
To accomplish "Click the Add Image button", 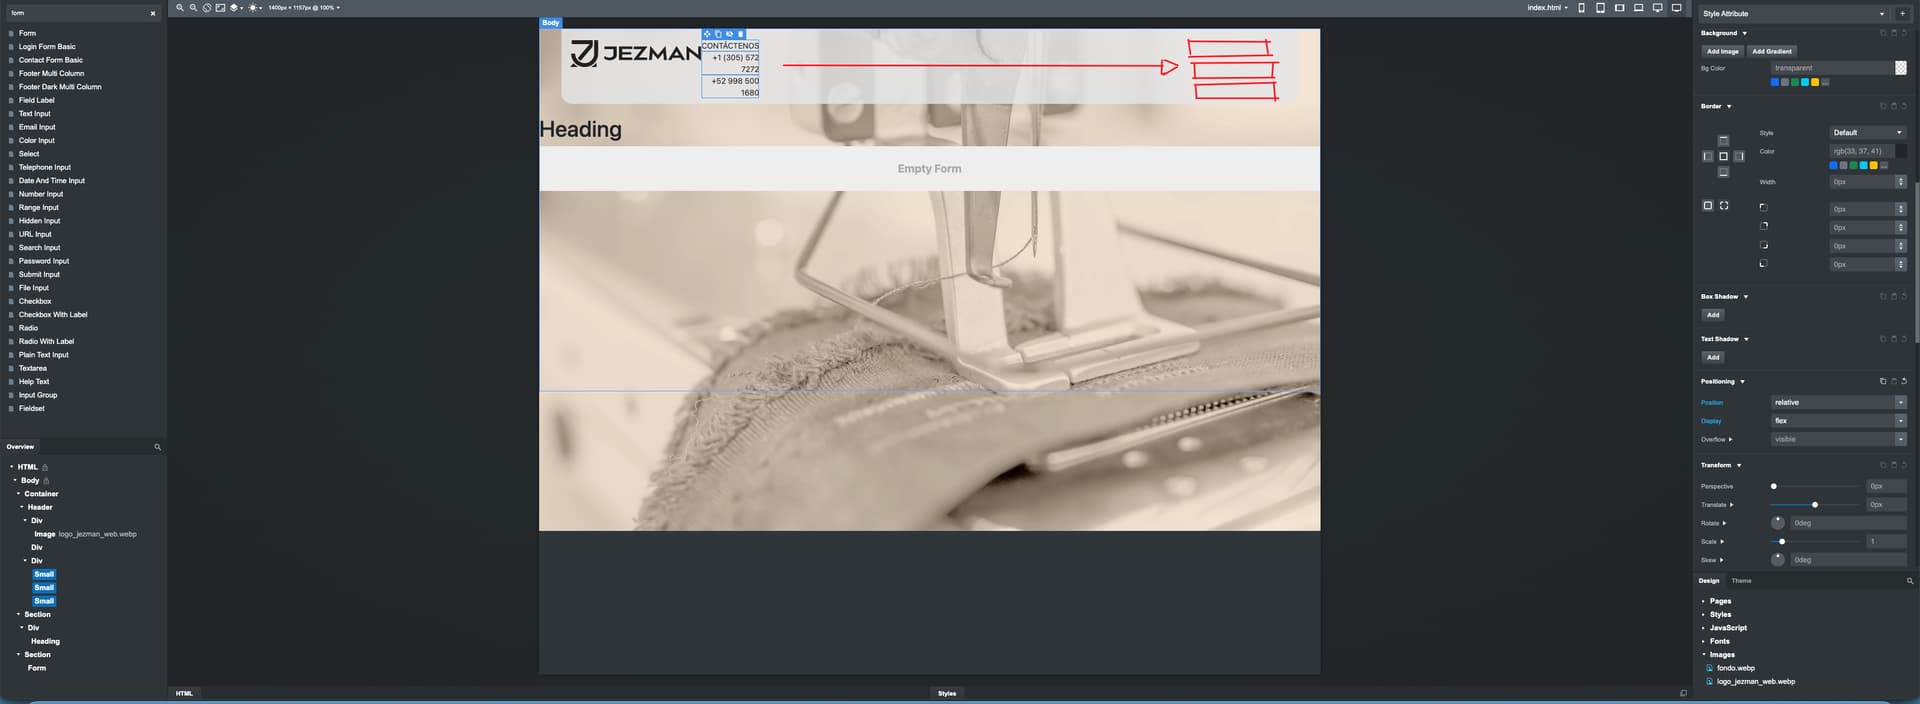I will coord(1722,51).
